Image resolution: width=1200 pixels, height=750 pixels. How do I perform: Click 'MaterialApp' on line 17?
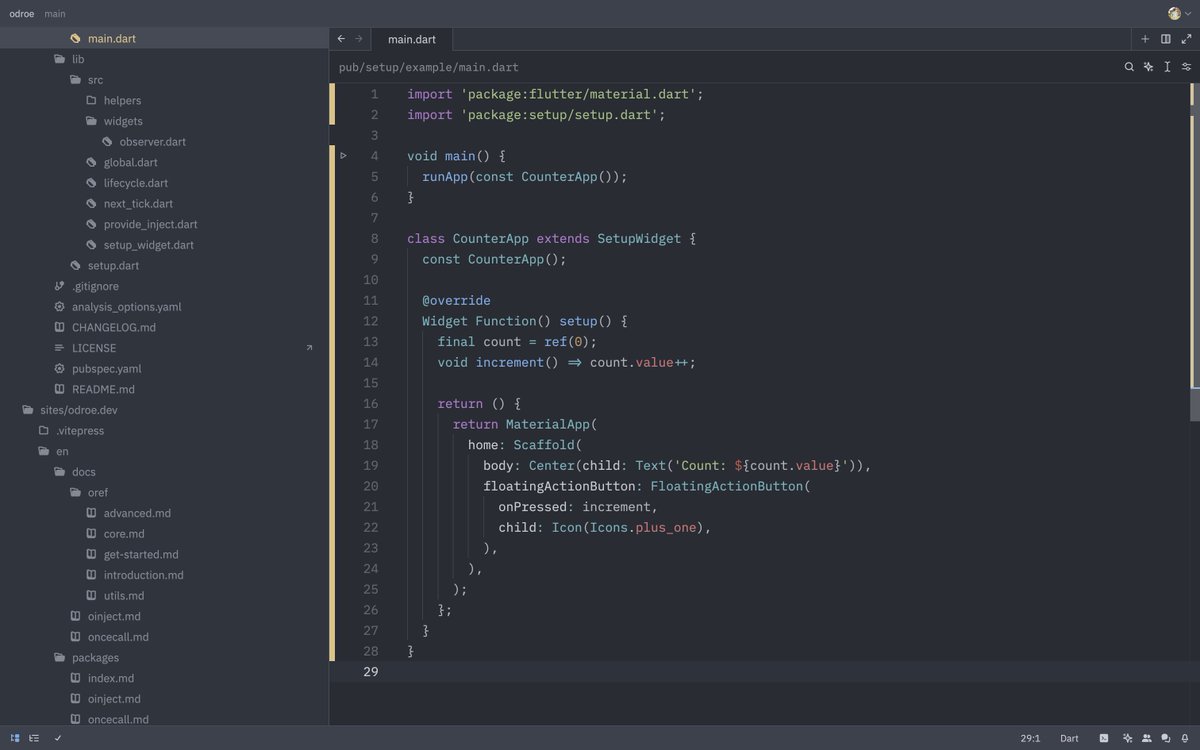pyautogui.click(x=548, y=424)
